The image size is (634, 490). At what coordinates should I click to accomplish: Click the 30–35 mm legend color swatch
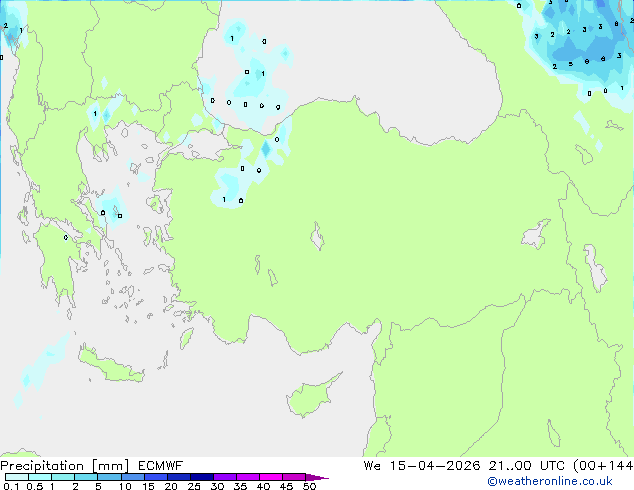tap(225, 477)
